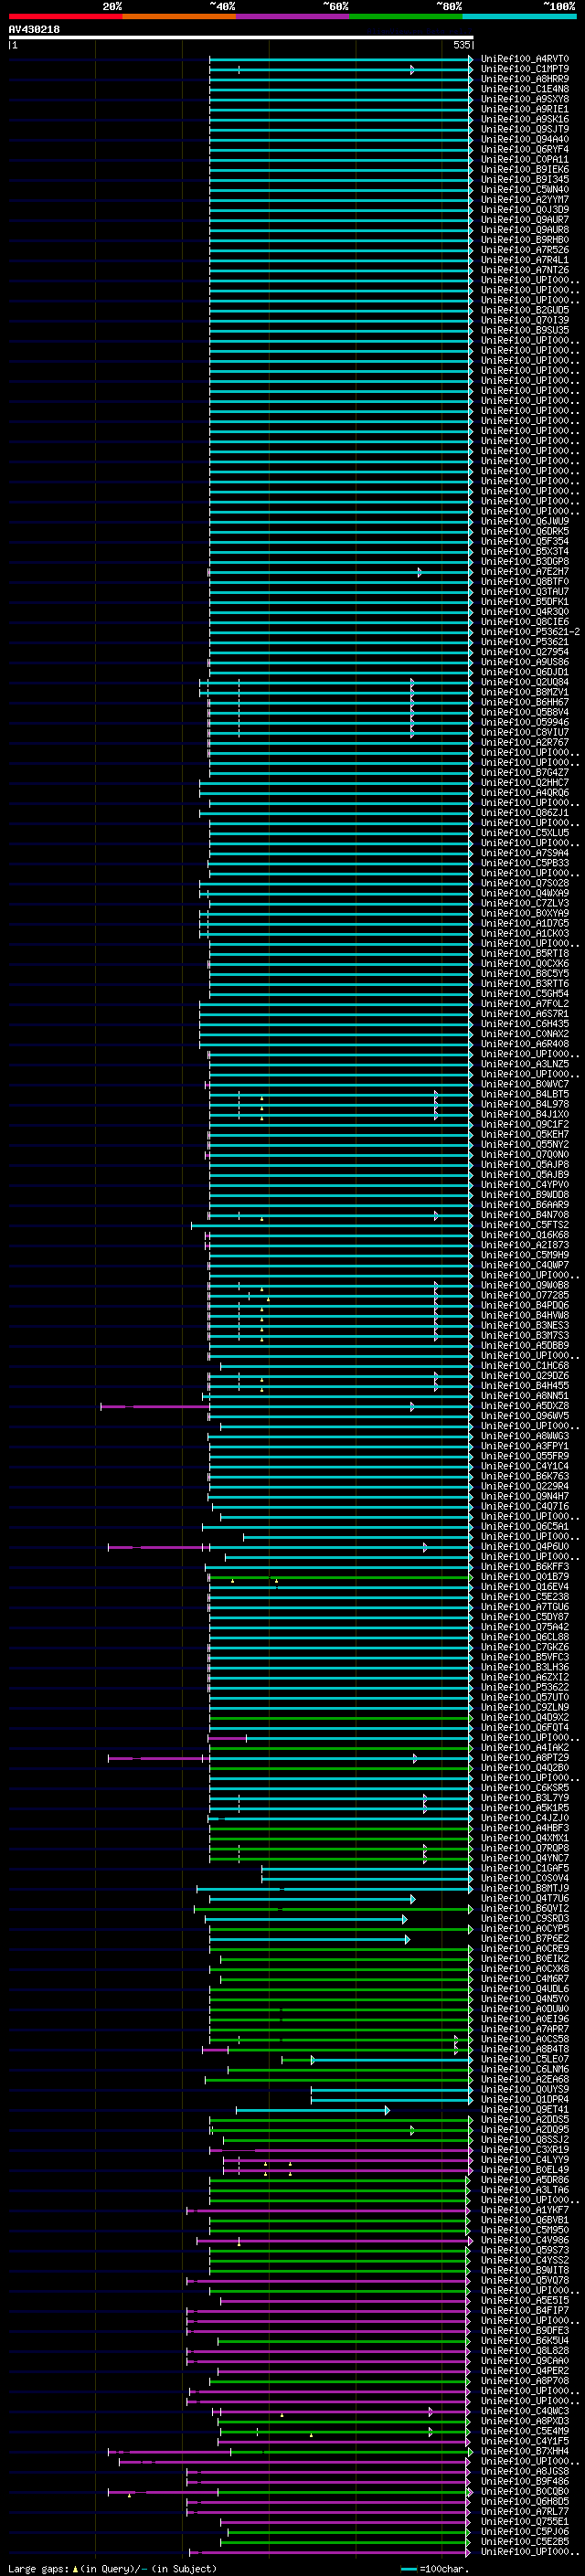The image size is (585, 2576).
Task: Select the UniRef100_A5DR86 hit
Action: point(525,2180)
